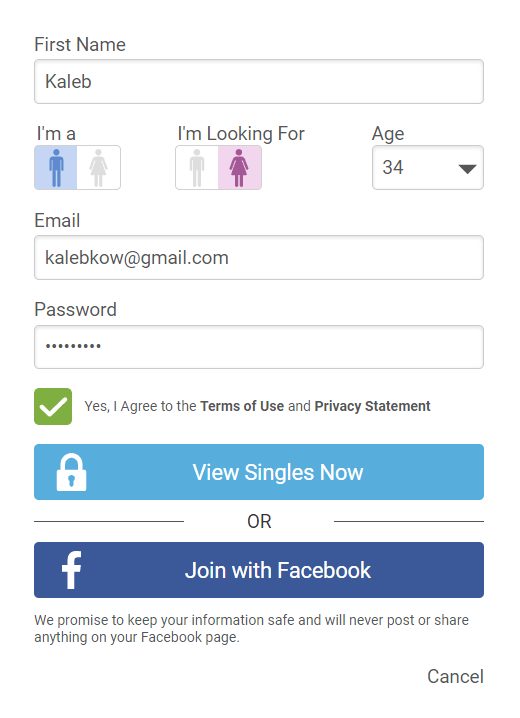Image resolution: width=520 pixels, height=718 pixels.
Task: Click the Age field showing 34
Action: tap(428, 168)
